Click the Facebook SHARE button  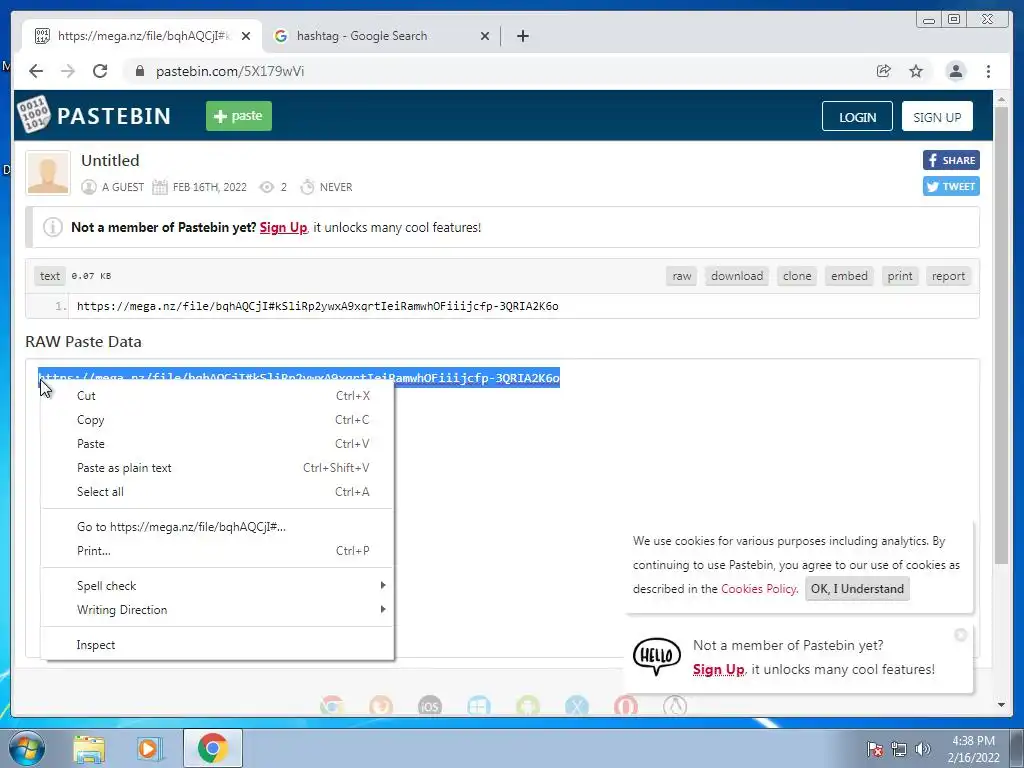click(x=951, y=160)
